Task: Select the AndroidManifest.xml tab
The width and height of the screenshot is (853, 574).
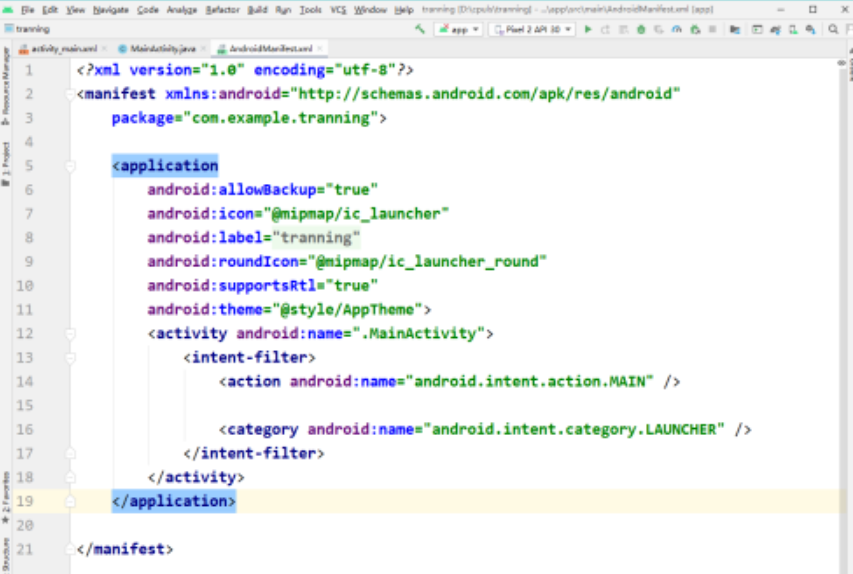Action: tap(265, 49)
